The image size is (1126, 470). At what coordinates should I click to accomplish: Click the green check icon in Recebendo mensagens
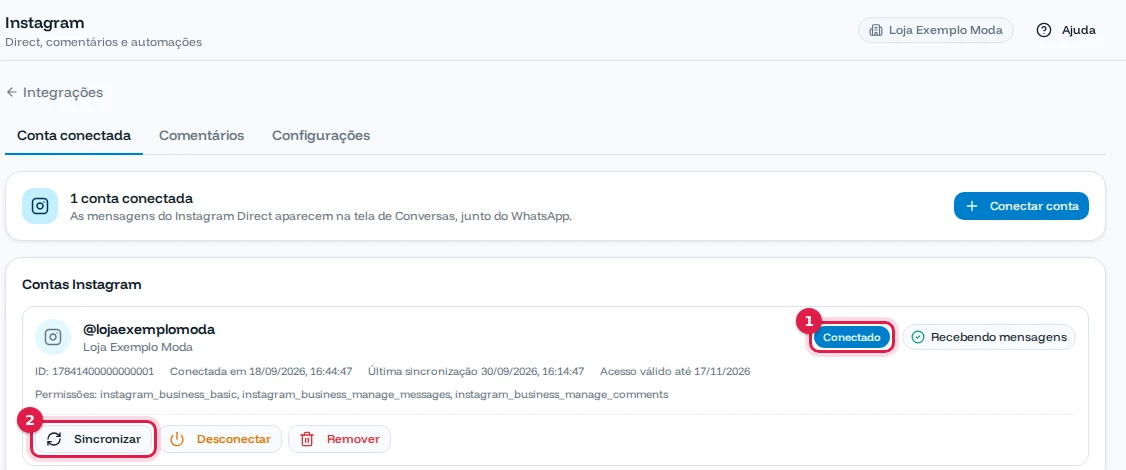tap(917, 337)
